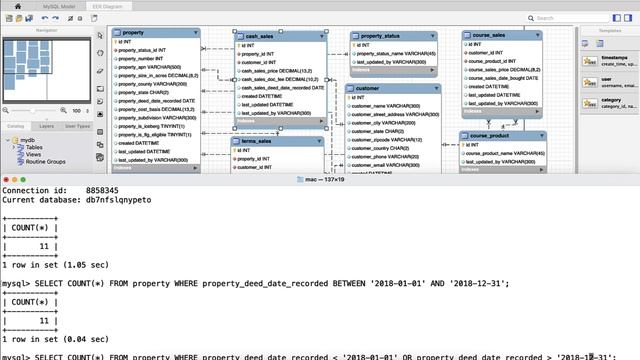Image resolution: width=640 pixels, height=360 pixels.
Task: Open a model with the folder icon
Action: coord(19,18)
